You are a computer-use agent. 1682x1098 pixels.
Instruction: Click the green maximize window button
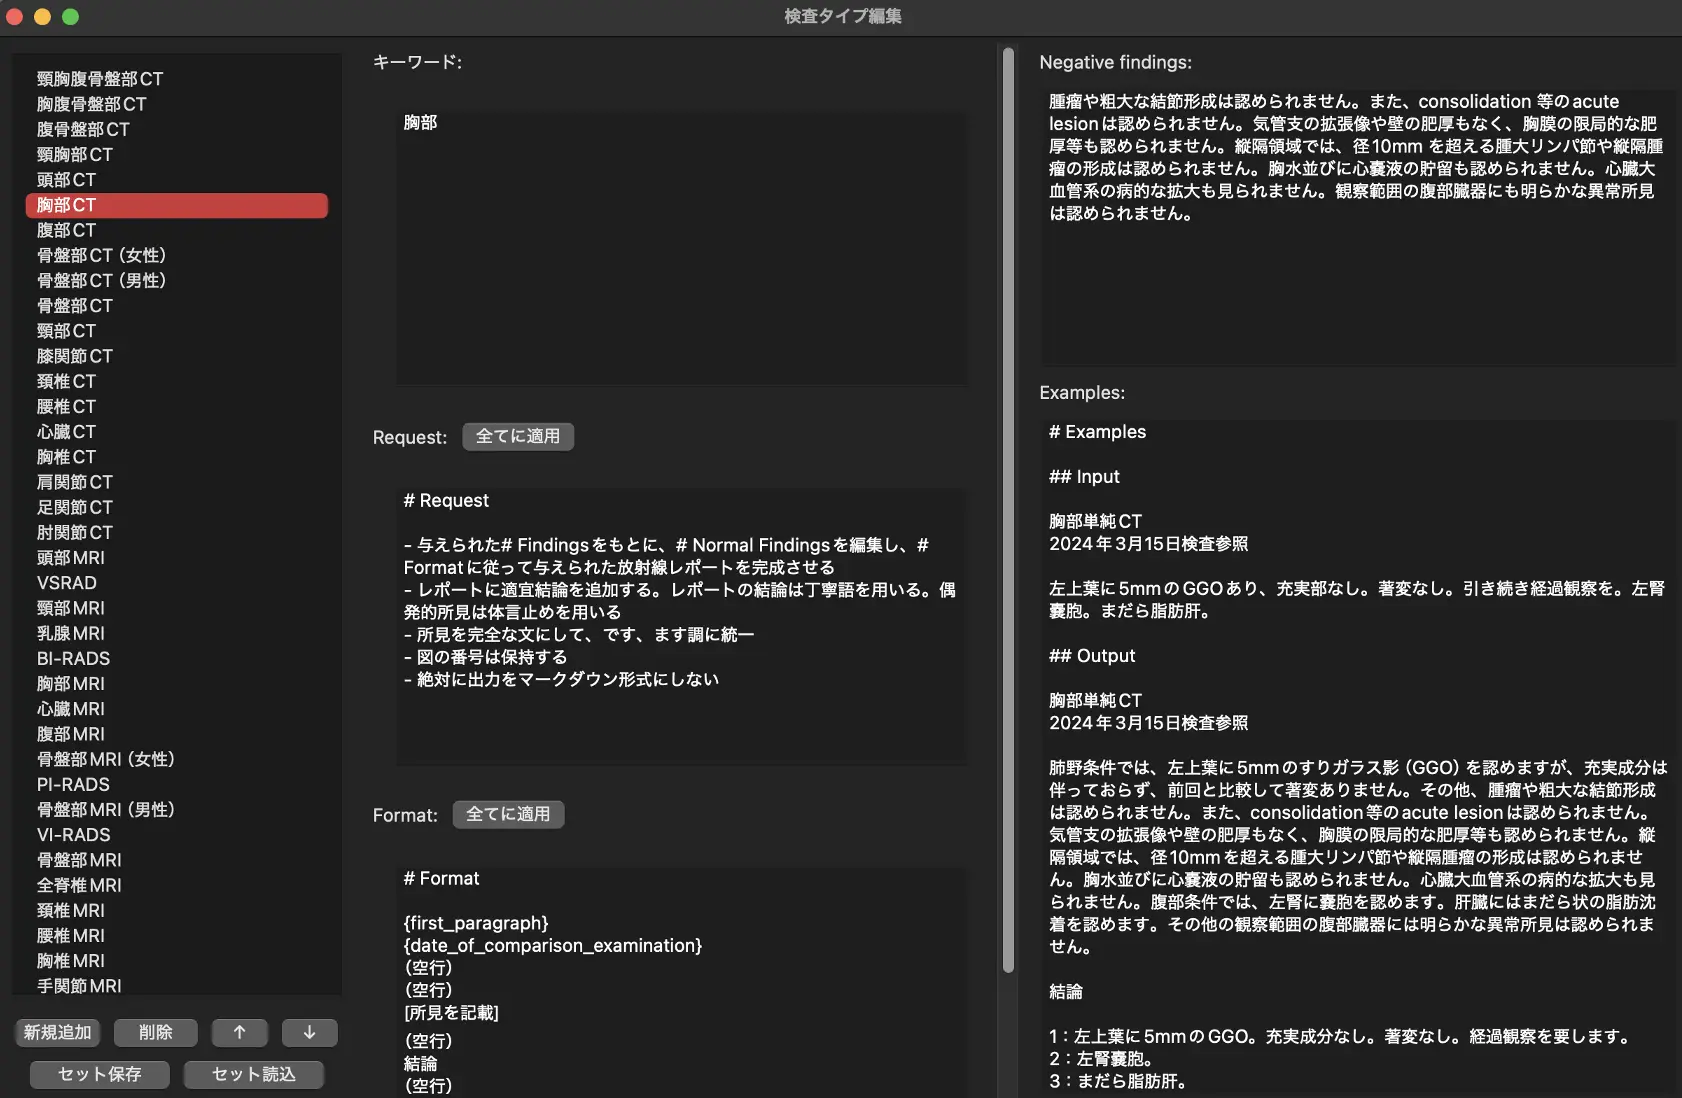coord(70,16)
